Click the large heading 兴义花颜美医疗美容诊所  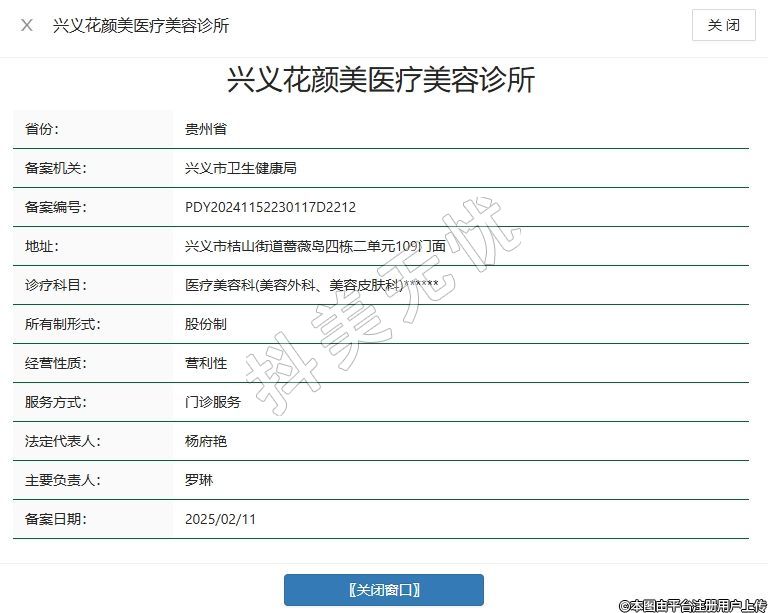tap(383, 80)
